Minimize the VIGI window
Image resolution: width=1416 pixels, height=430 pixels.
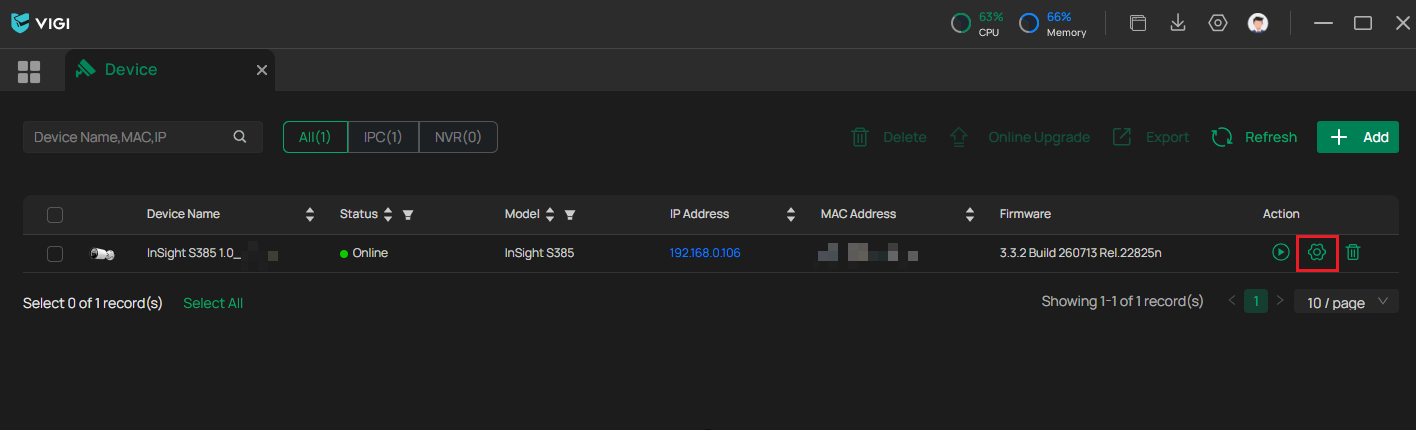coord(1323,23)
